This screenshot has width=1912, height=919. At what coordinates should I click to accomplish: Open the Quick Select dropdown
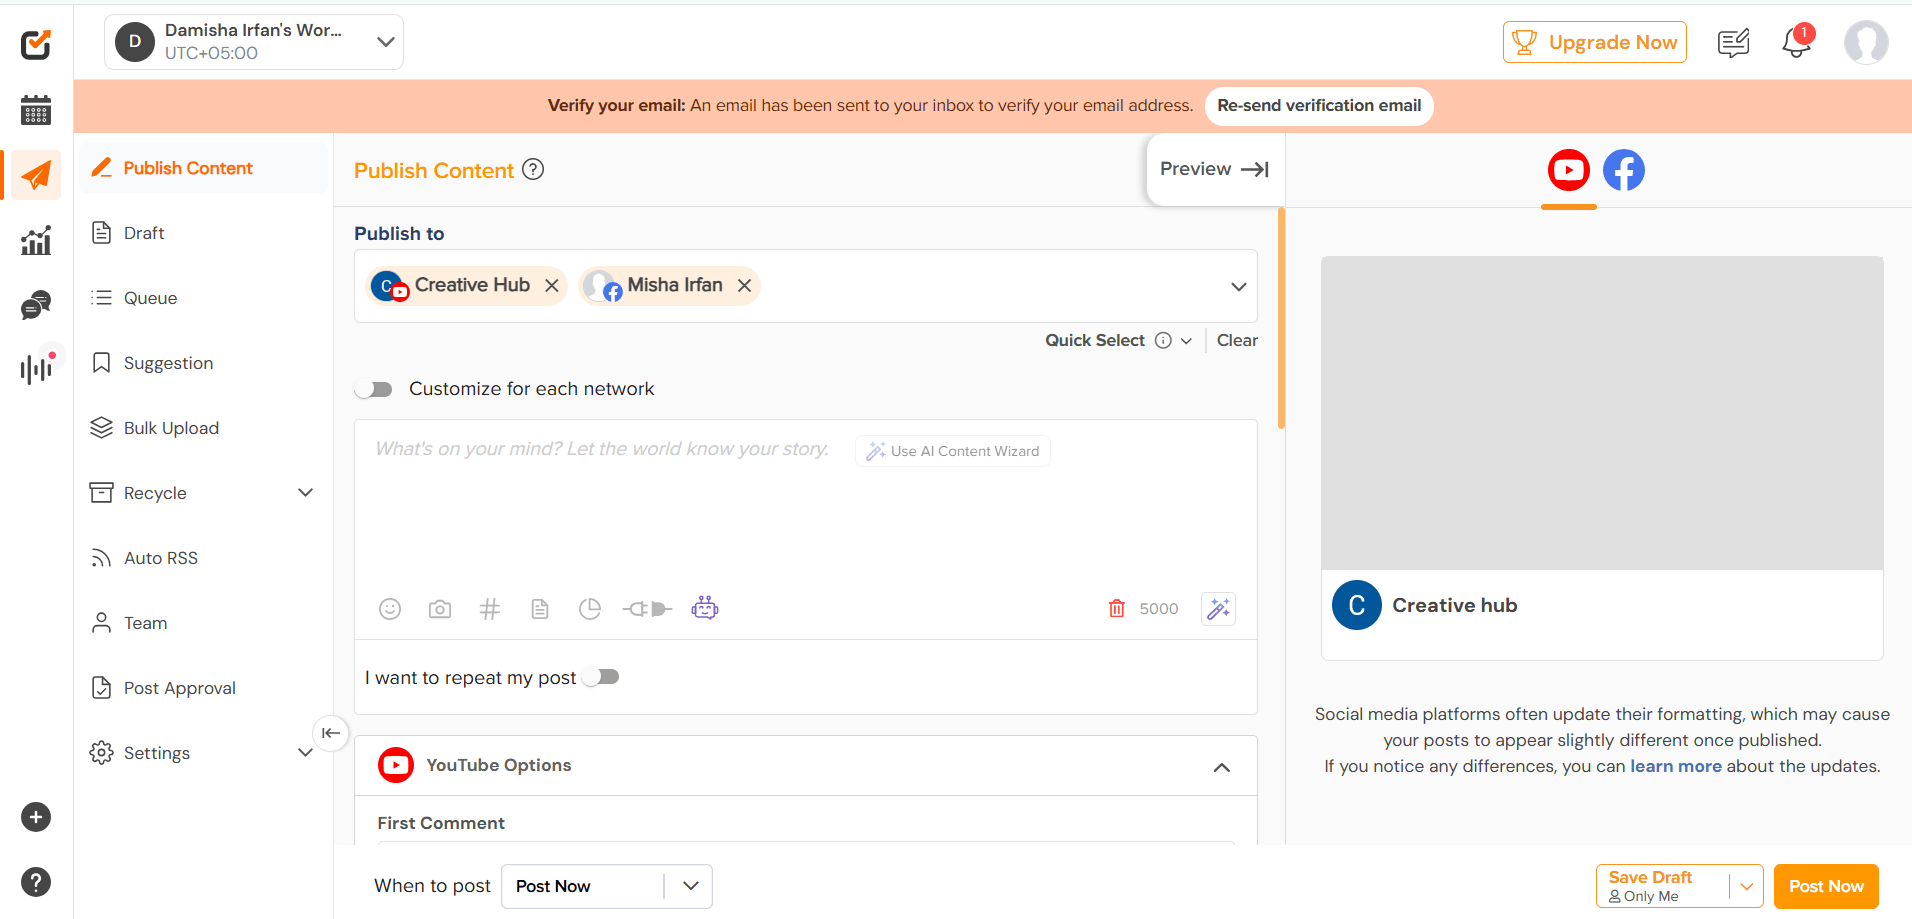pyautogui.click(x=1186, y=341)
